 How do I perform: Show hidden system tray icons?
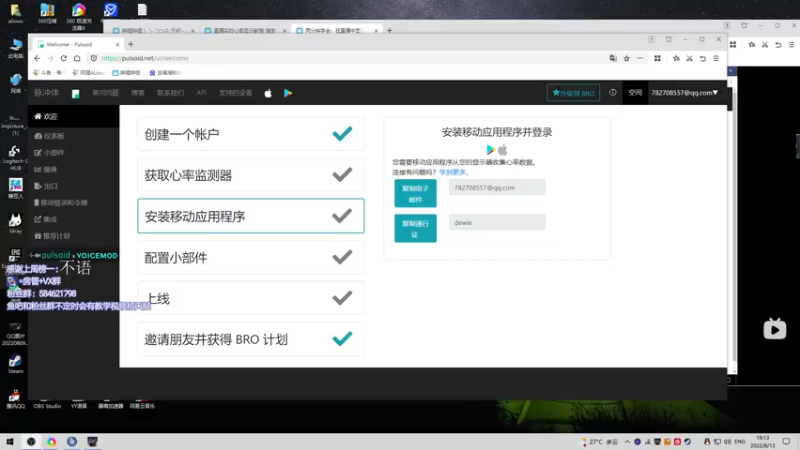coord(627,442)
